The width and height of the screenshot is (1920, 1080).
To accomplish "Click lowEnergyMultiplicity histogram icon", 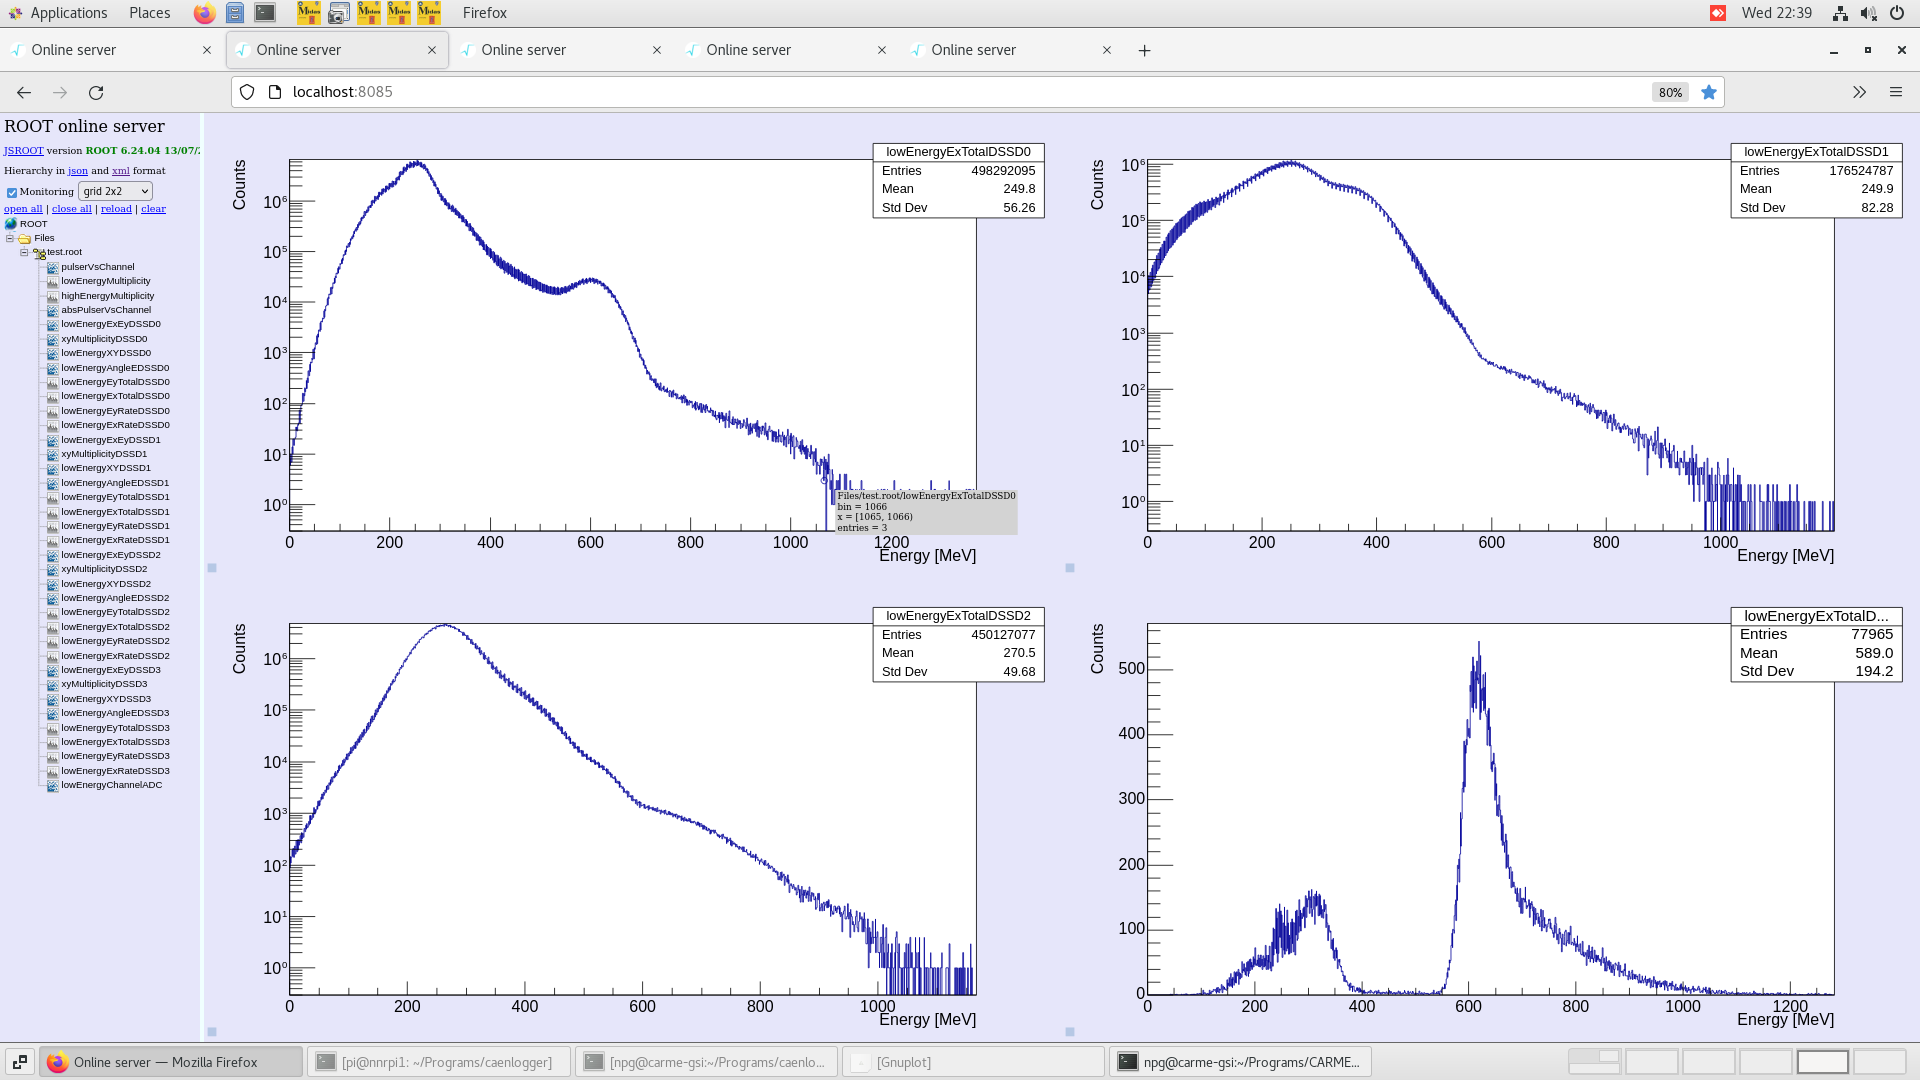I will pyautogui.click(x=52, y=281).
